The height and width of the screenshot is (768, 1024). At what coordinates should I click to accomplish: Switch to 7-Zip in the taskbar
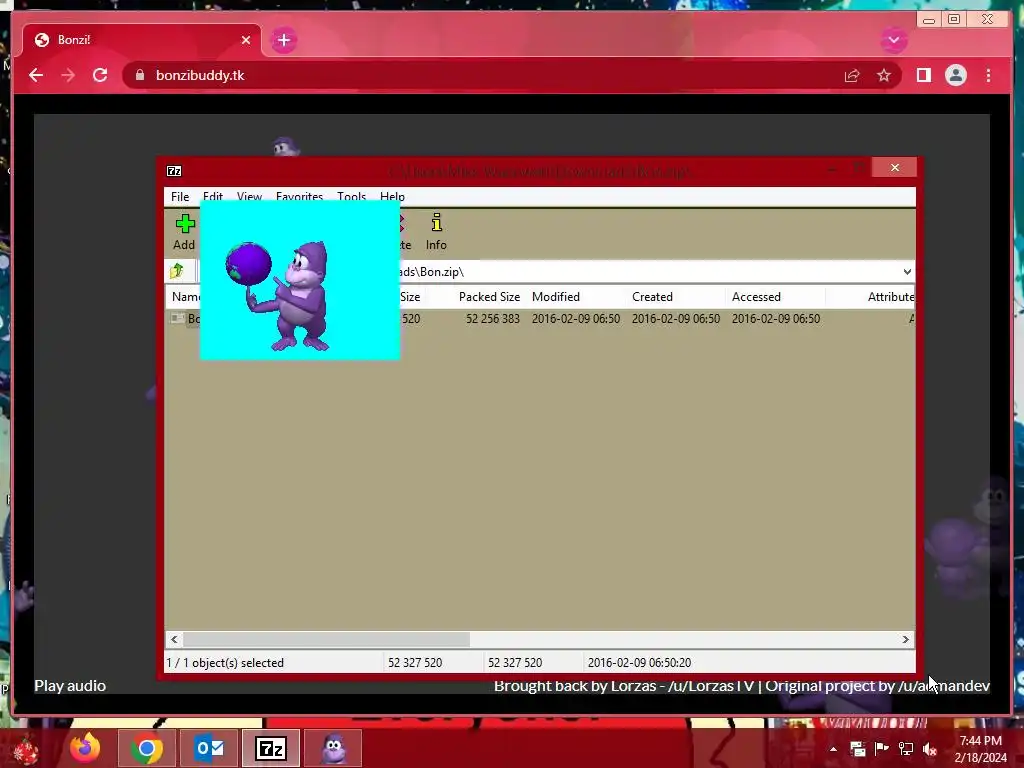coord(271,748)
